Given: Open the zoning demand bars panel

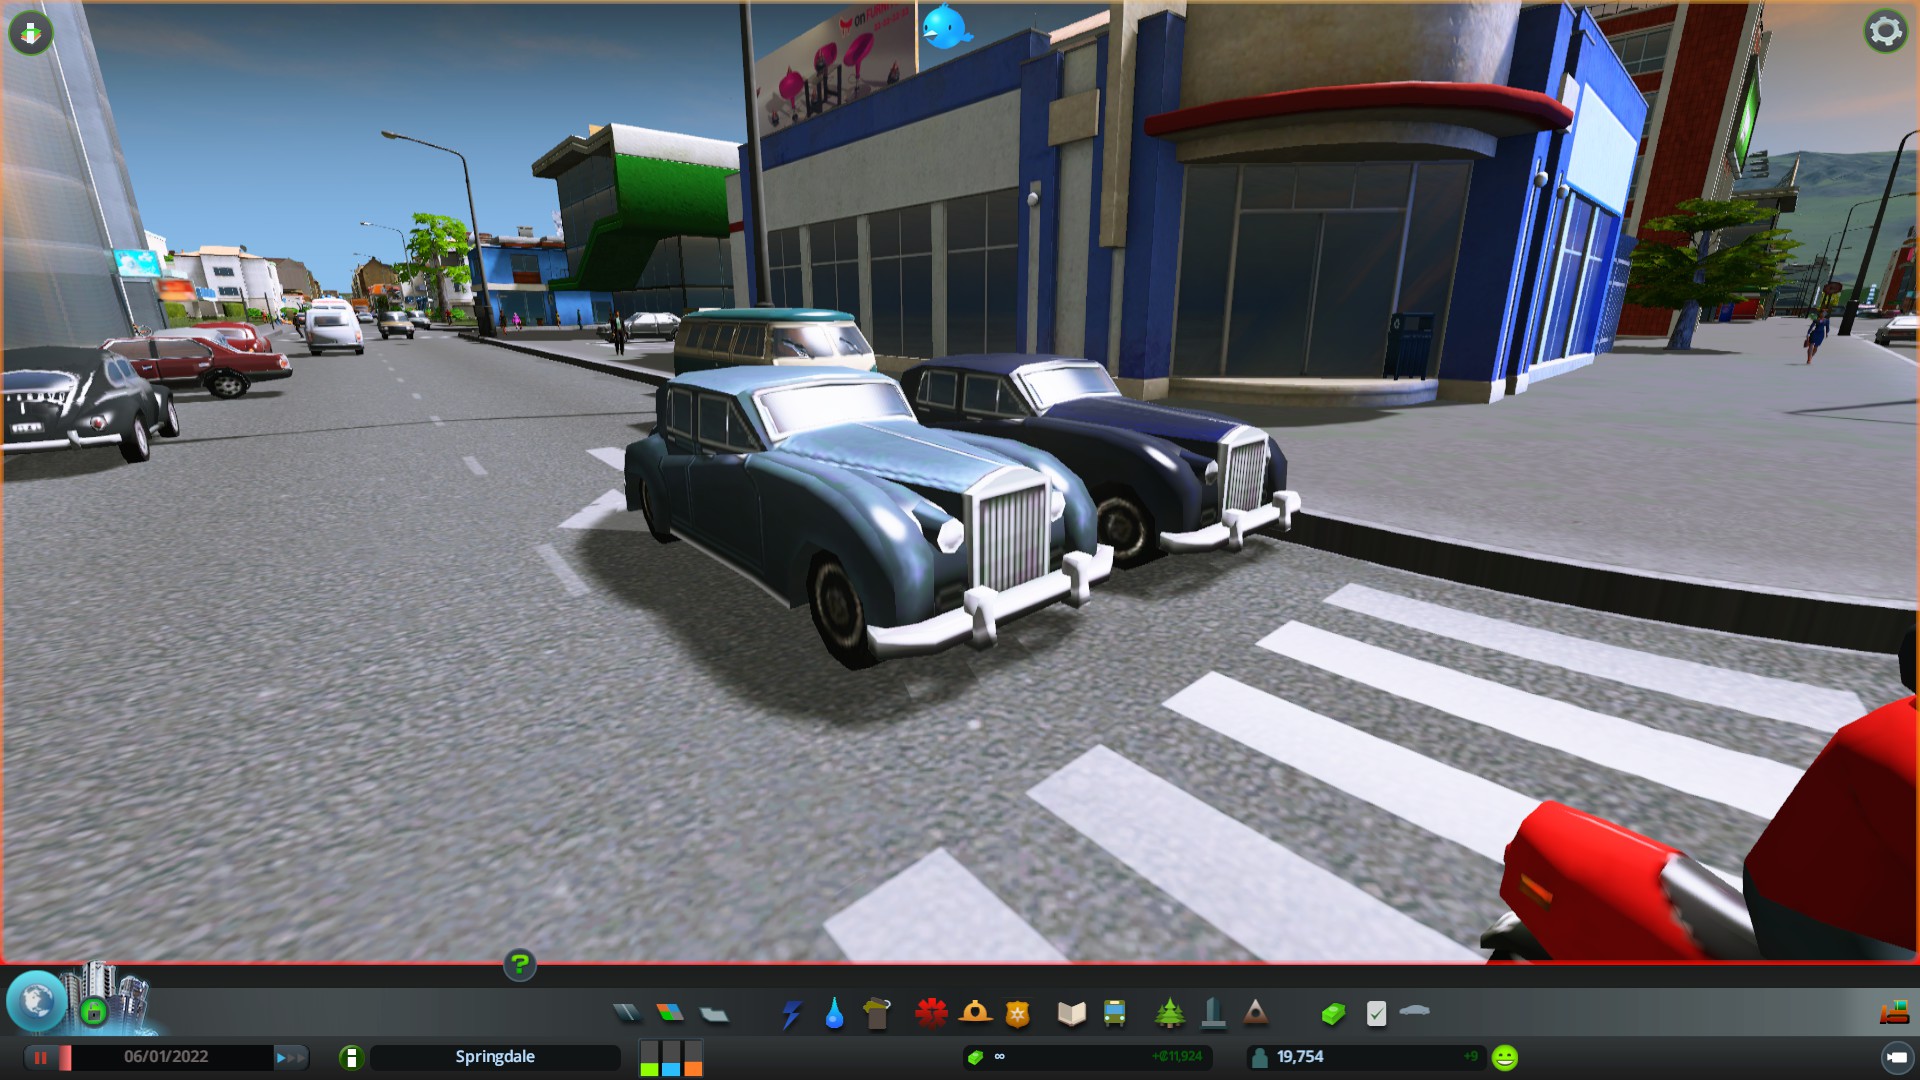Looking at the screenshot, I should 671,1057.
